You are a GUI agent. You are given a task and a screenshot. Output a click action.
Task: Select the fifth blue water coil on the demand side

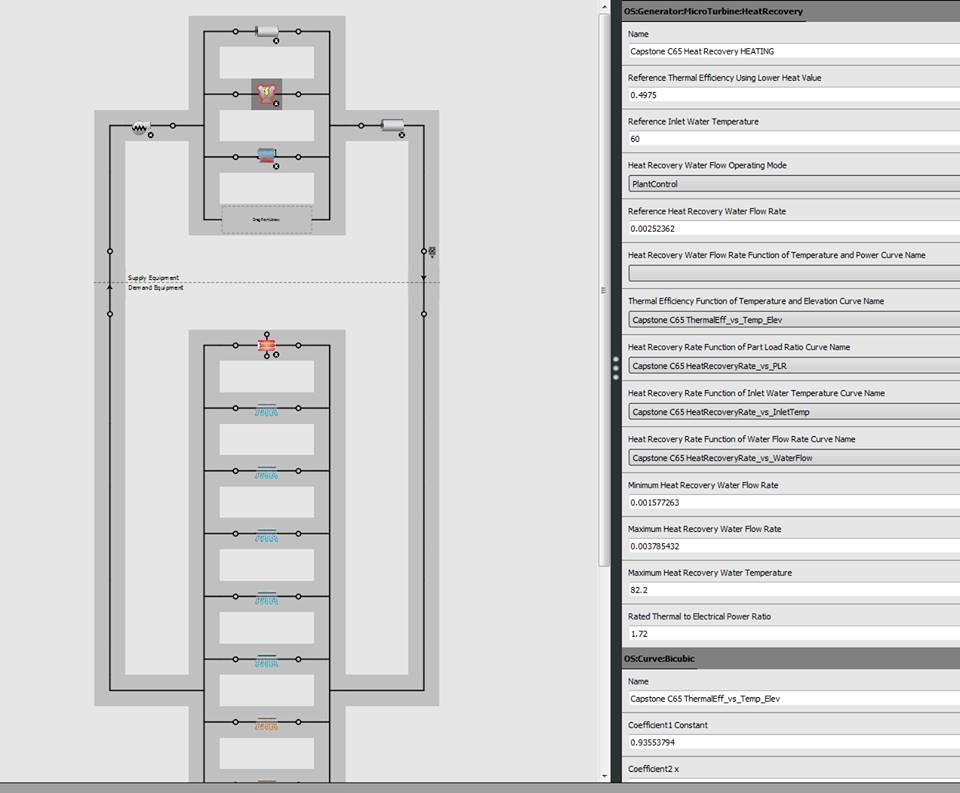[266, 661]
